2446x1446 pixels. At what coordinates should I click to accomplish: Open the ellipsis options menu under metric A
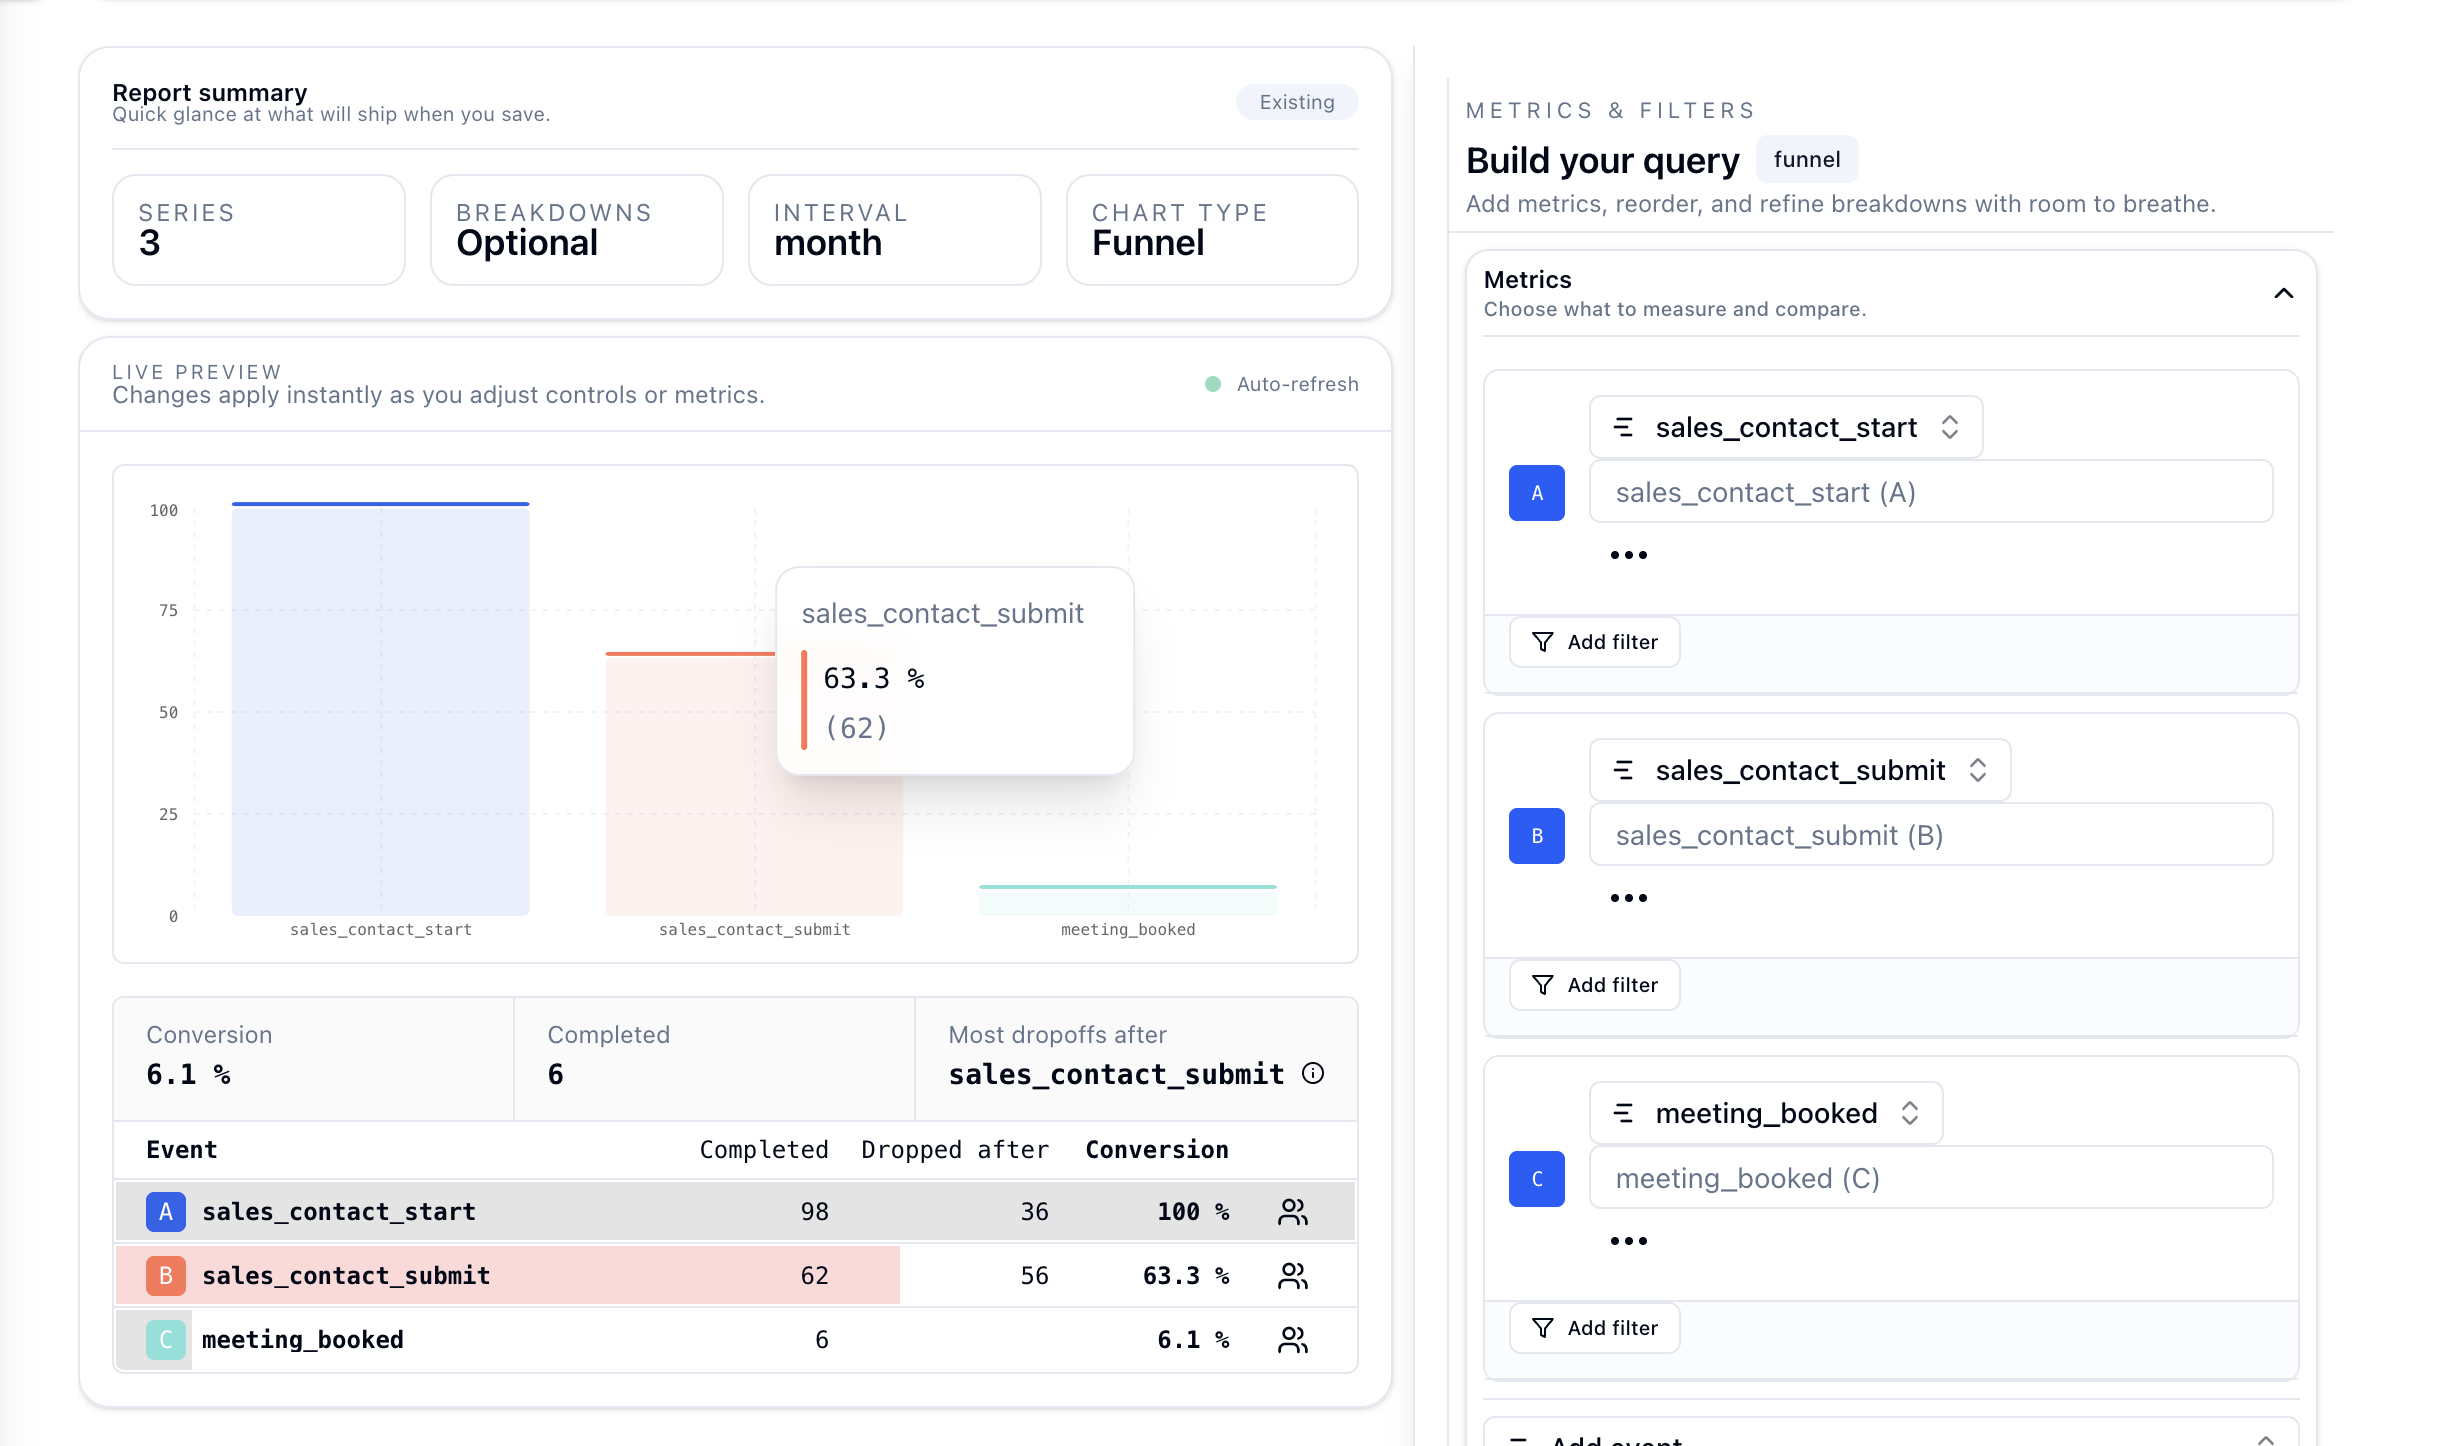pyautogui.click(x=1628, y=553)
